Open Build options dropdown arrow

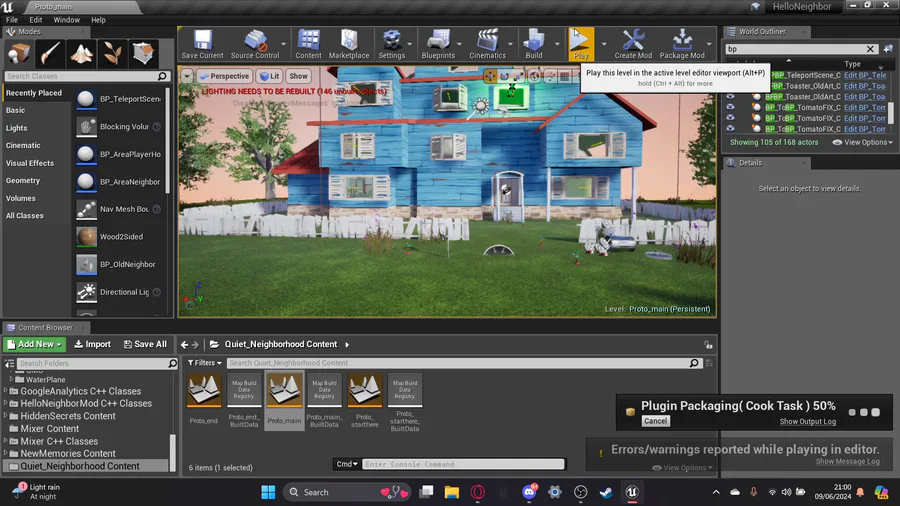click(557, 44)
